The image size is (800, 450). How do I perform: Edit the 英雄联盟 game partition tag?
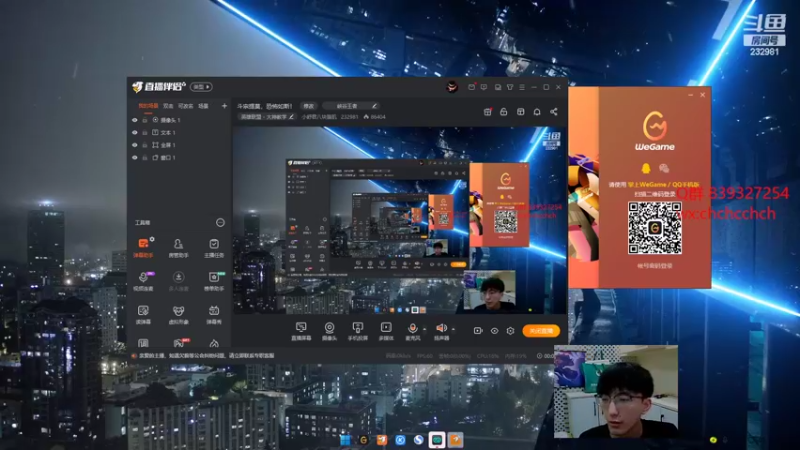pos(267,117)
